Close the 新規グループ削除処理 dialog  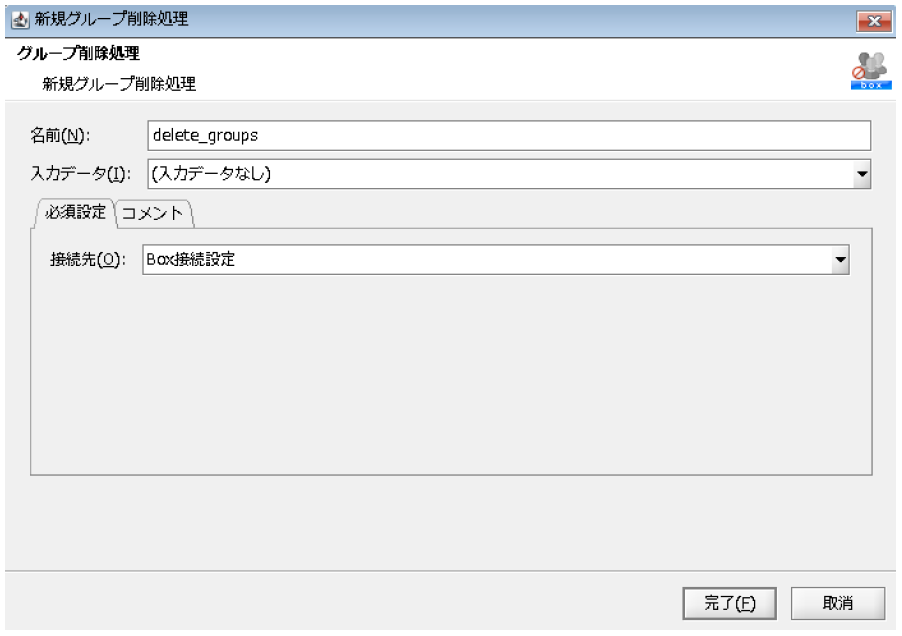[868, 19]
